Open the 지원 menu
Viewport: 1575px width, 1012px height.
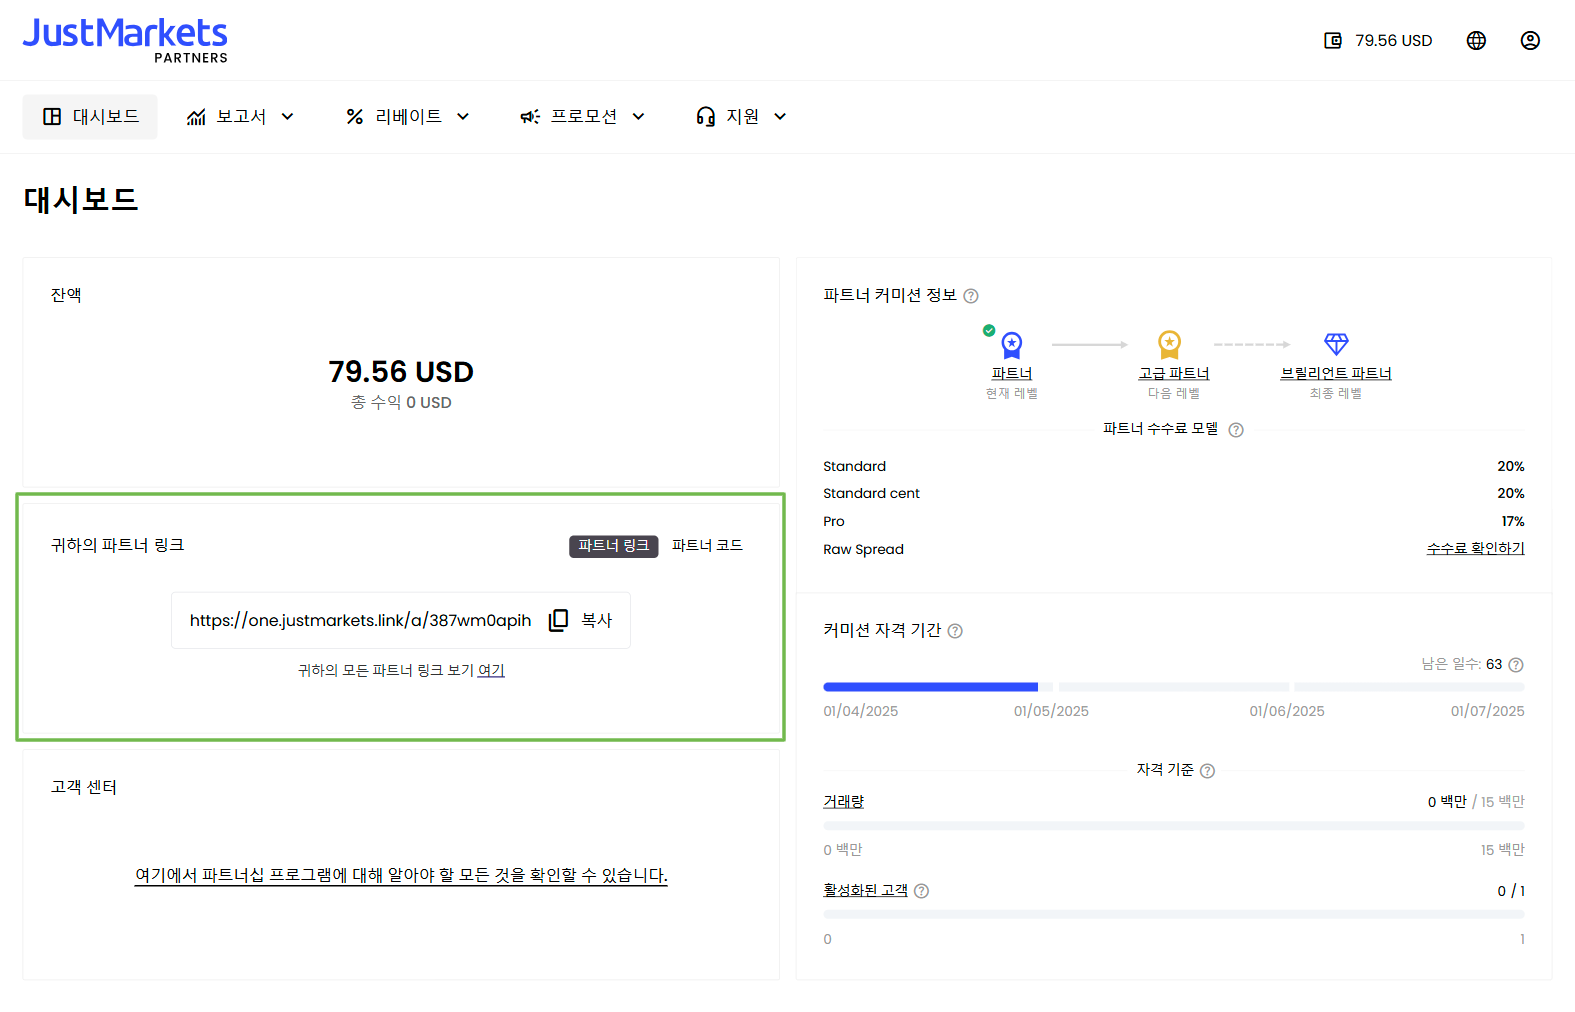(742, 117)
